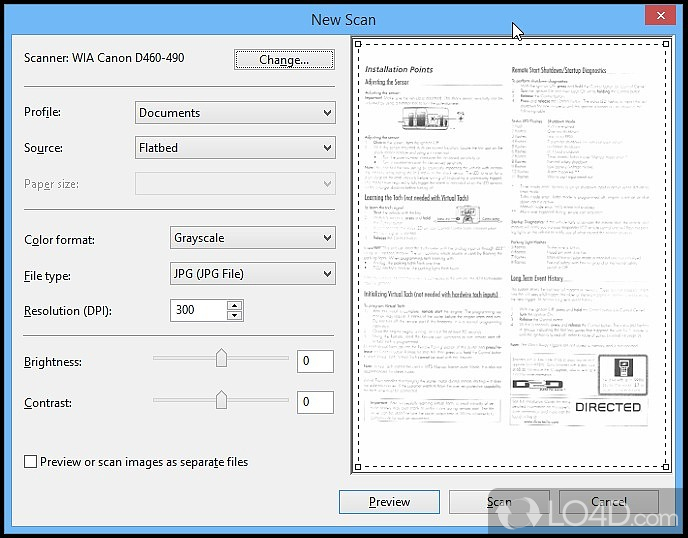
Task: Click the Cancel button
Action: coord(609,502)
